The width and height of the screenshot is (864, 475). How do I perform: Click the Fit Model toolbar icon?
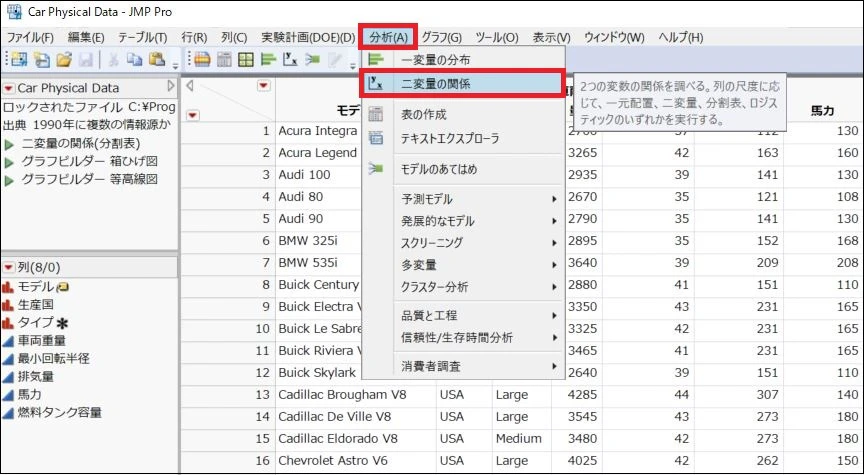pyautogui.click(x=312, y=60)
